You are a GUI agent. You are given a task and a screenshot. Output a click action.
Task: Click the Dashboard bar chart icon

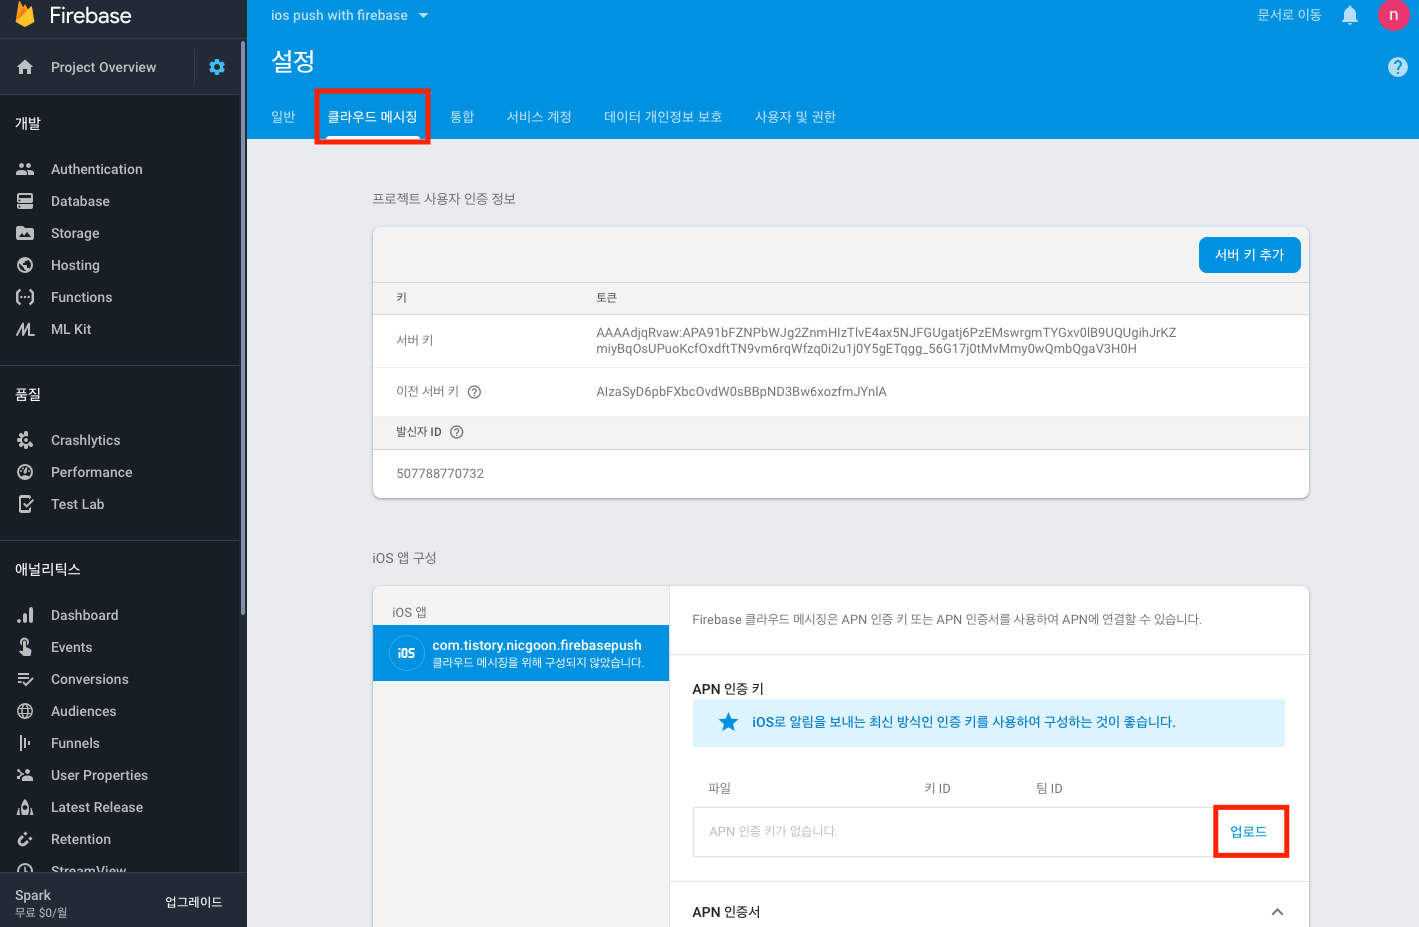(25, 615)
